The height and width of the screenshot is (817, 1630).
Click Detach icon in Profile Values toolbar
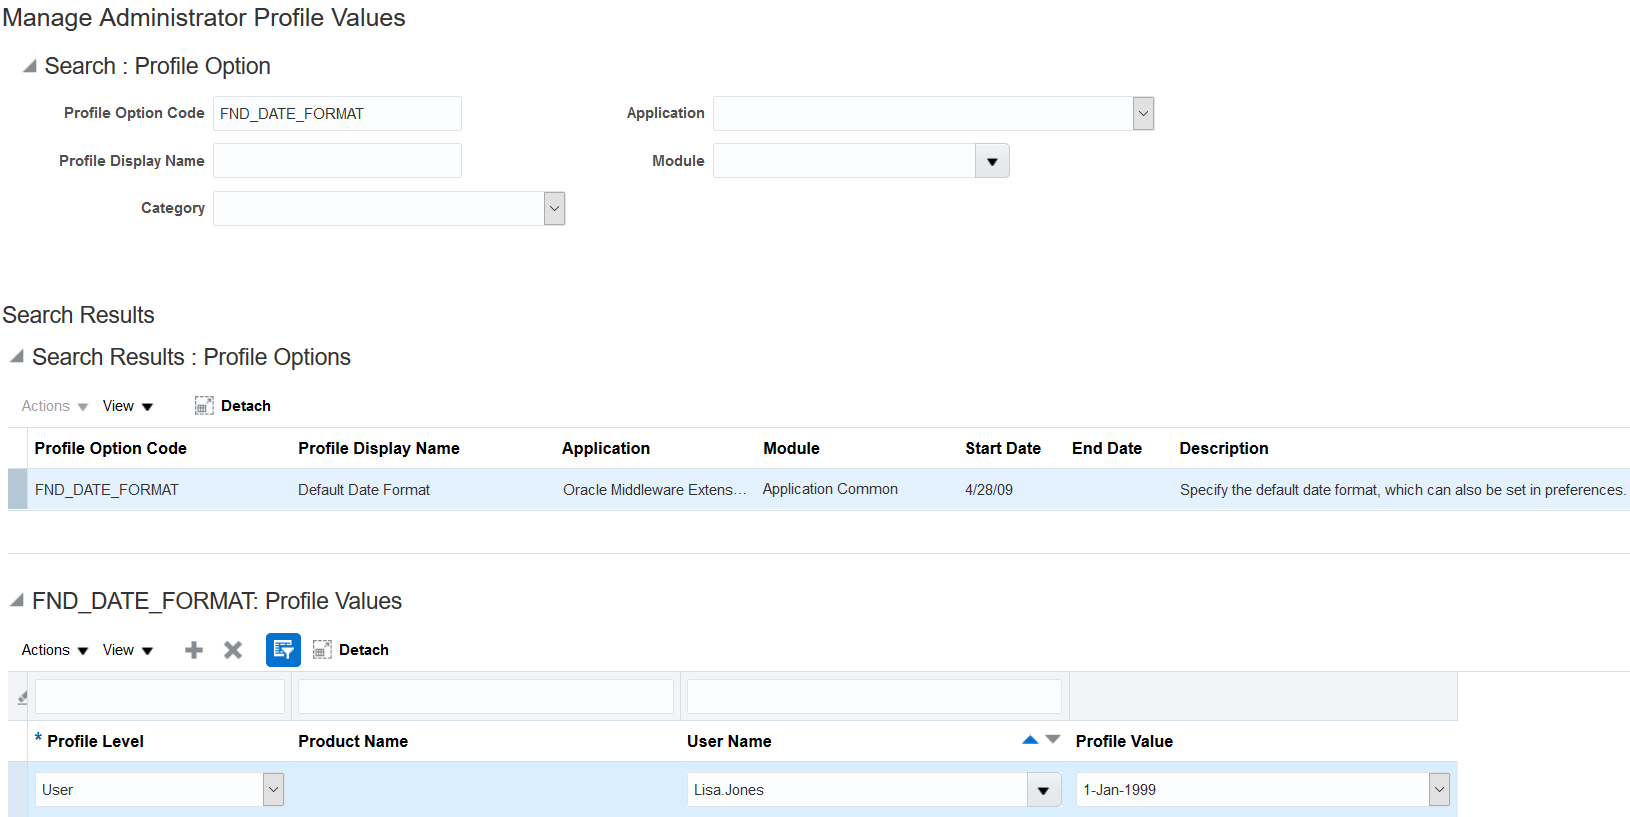click(x=322, y=650)
